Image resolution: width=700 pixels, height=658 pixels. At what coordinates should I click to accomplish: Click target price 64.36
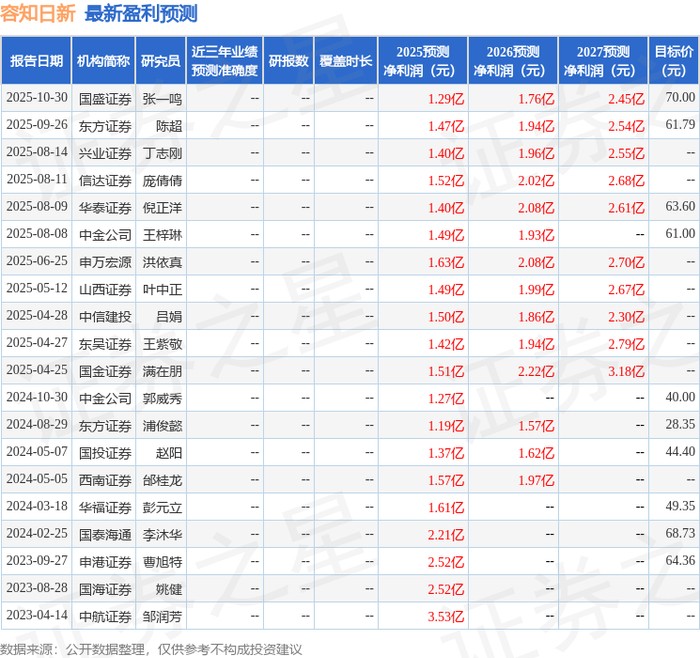[x=680, y=560]
